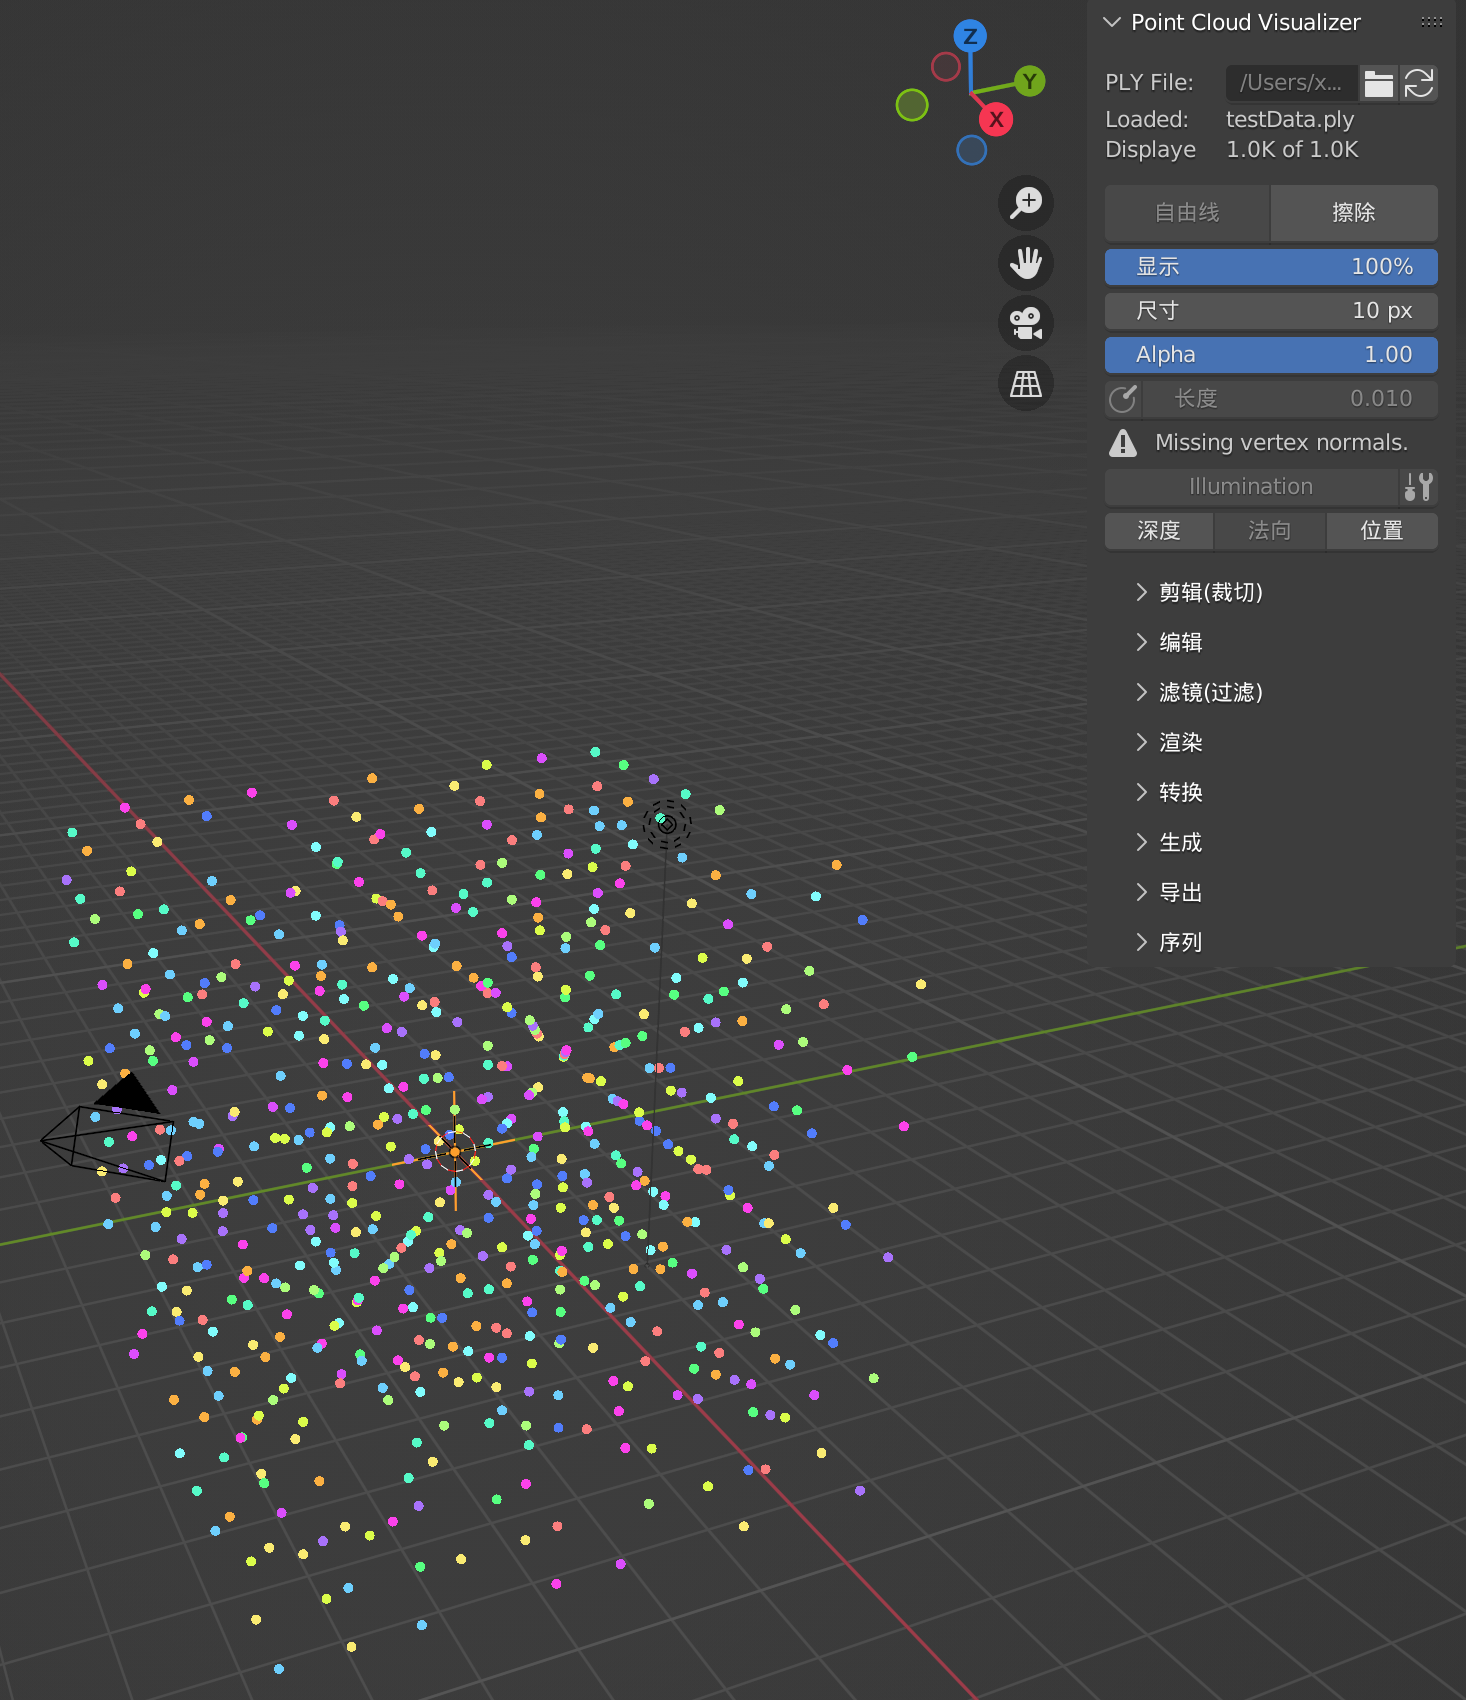This screenshot has width=1466, height=1700.
Task: Expand the 滤镜(过滤) section
Action: point(1142,692)
